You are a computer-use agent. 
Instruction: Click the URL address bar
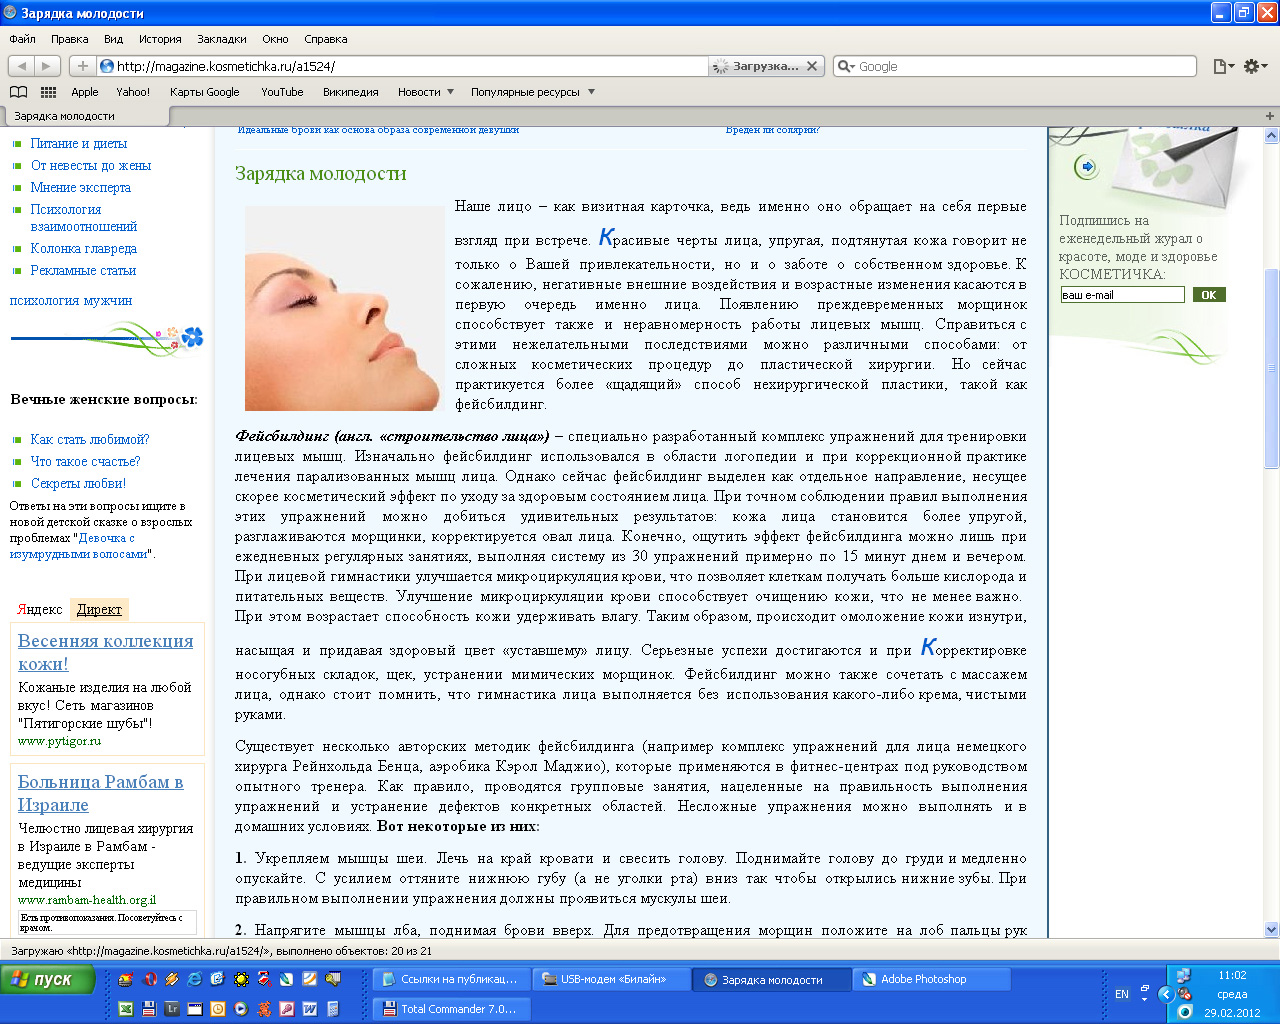[402, 66]
